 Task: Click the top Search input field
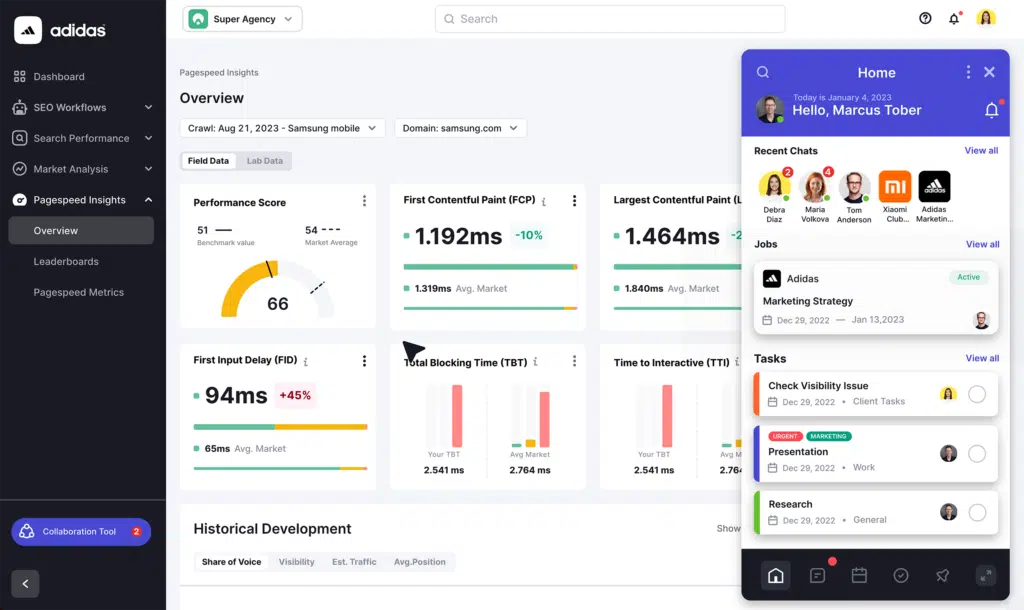tap(609, 19)
